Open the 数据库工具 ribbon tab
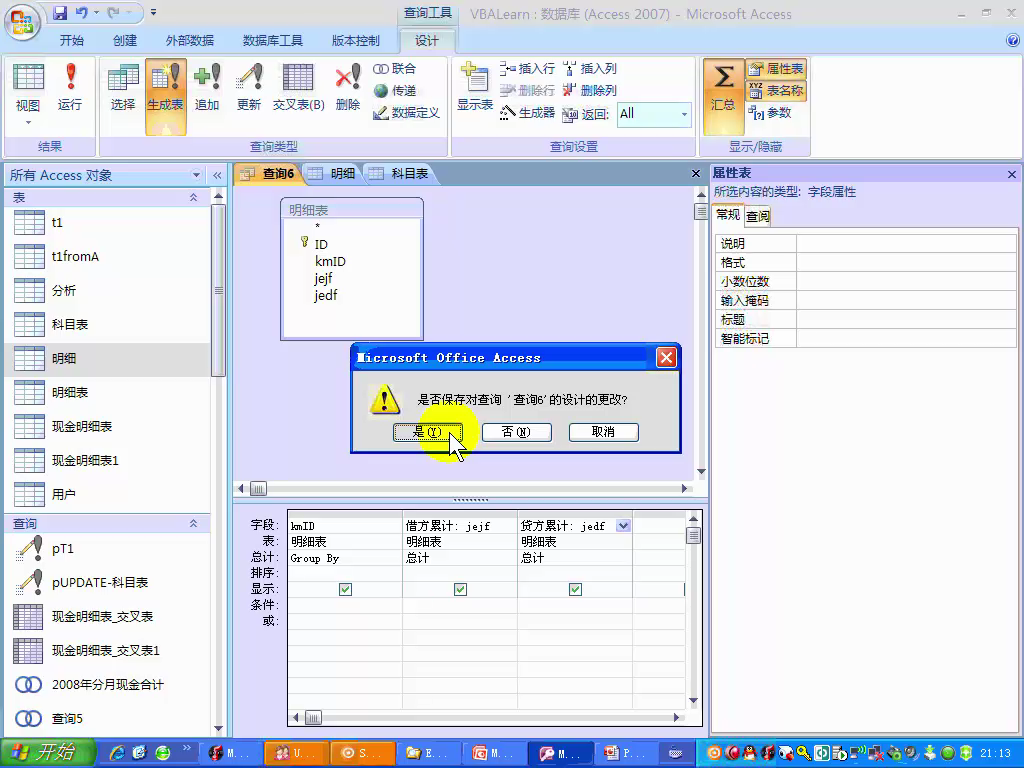Screen dimensions: 1024x768 pyautogui.click(x=272, y=40)
